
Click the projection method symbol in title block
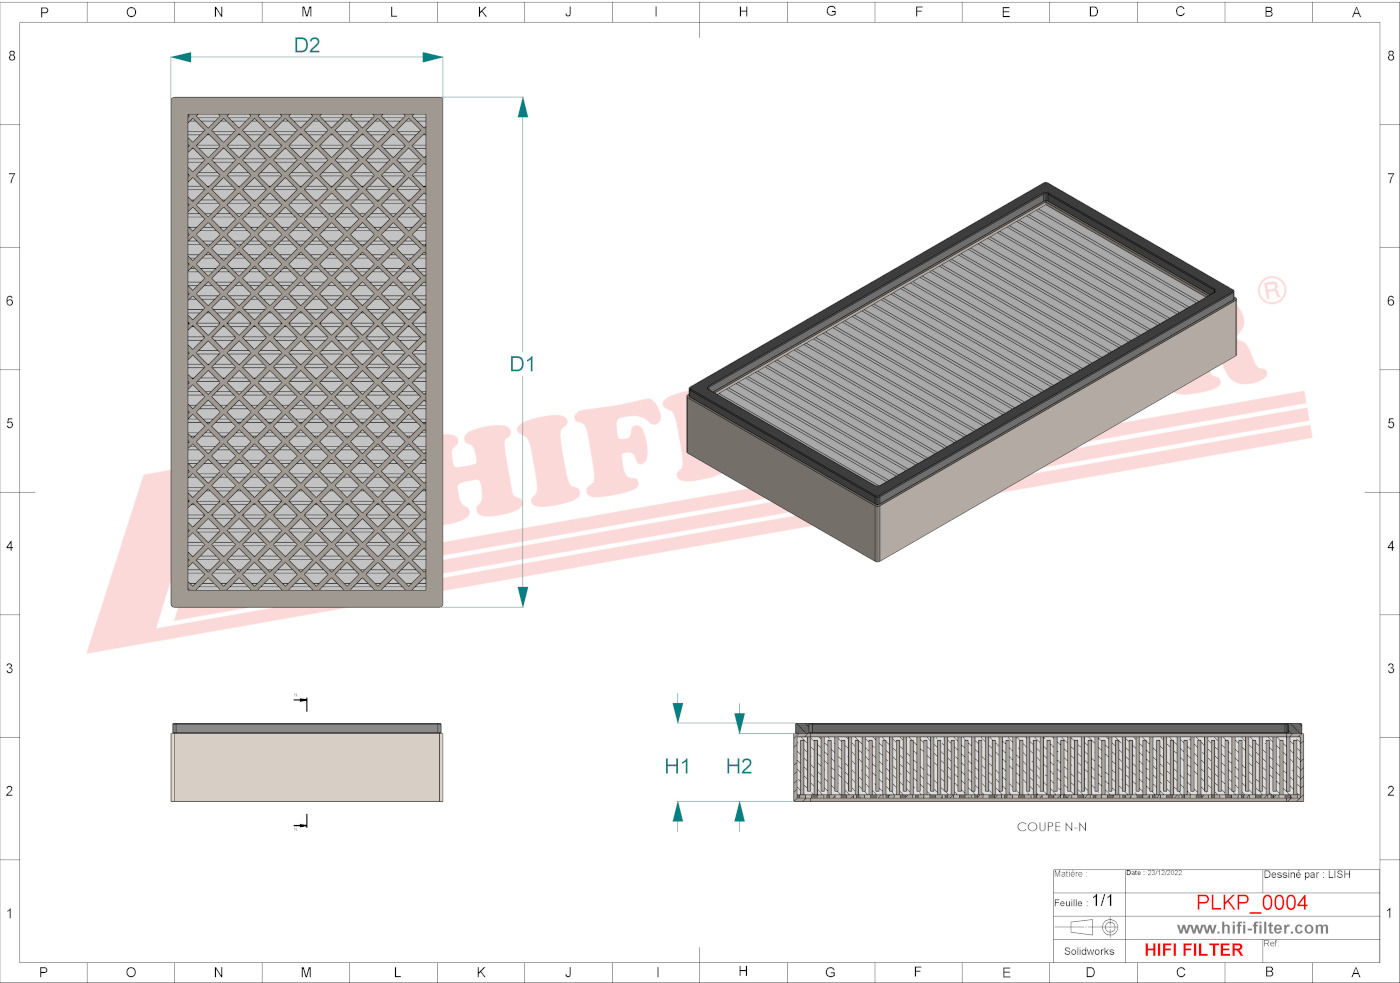(1094, 927)
